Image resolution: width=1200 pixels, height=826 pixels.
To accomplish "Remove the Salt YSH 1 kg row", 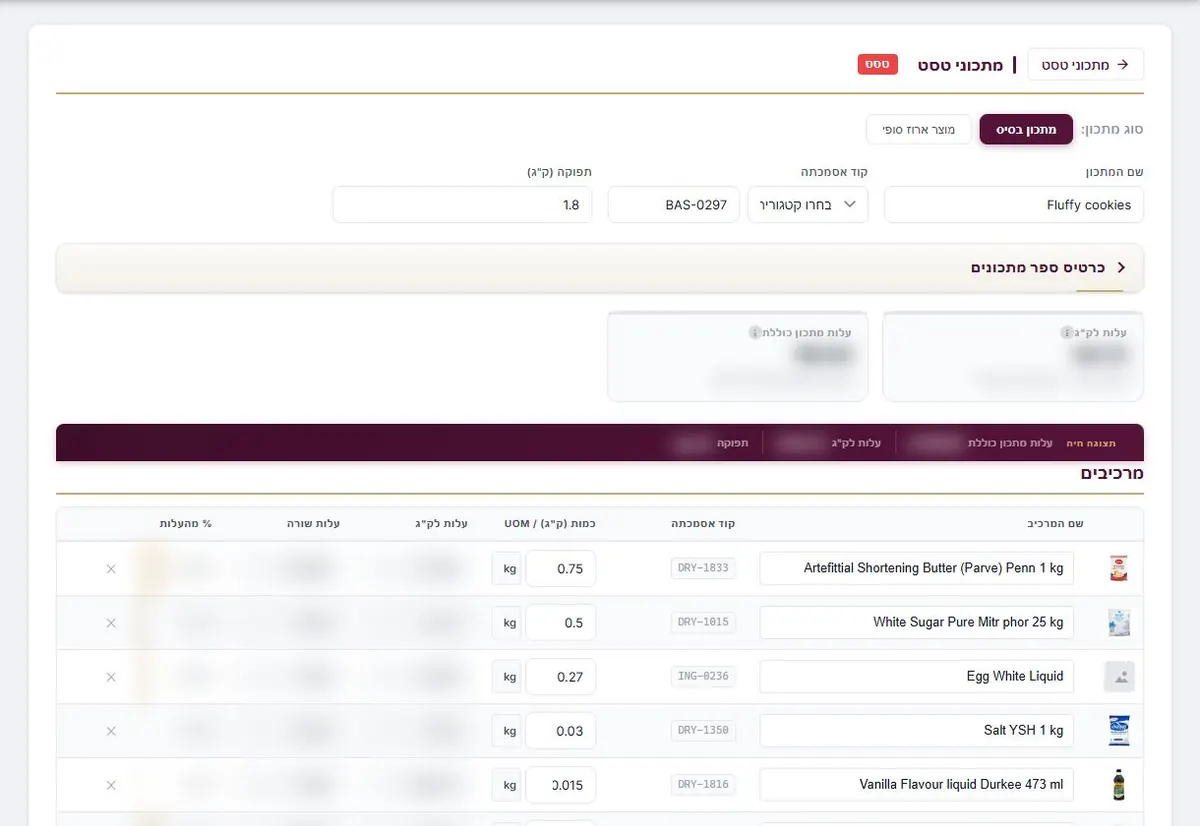I will point(111,731).
